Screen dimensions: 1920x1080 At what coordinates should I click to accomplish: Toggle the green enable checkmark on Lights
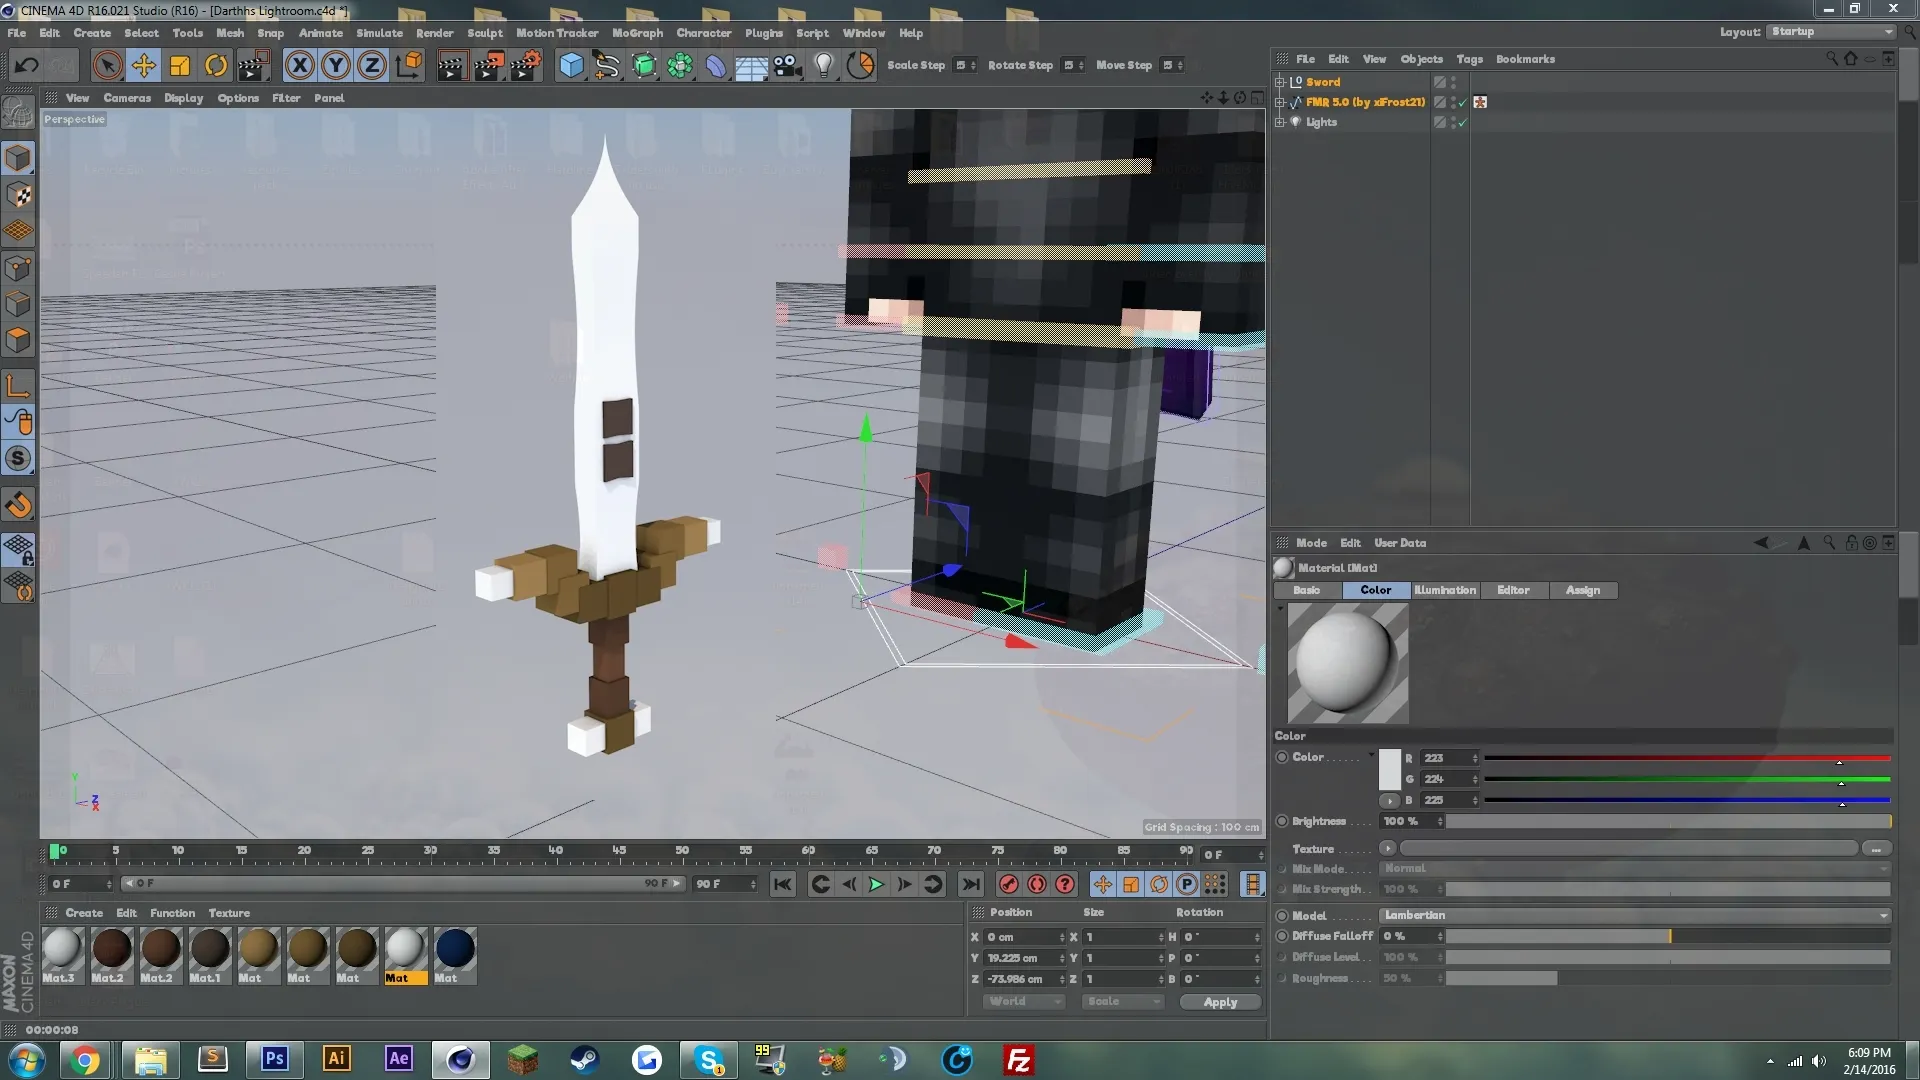(x=1462, y=122)
